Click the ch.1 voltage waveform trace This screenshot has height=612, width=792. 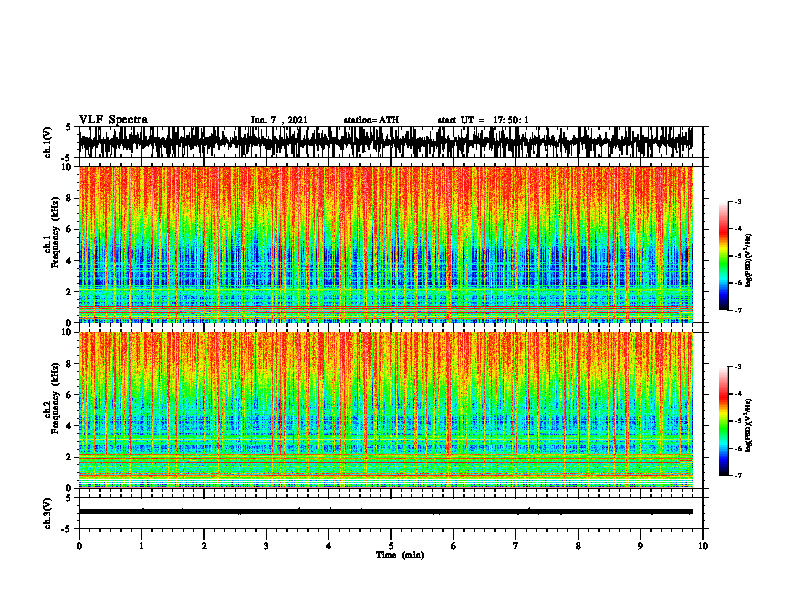coord(385,142)
